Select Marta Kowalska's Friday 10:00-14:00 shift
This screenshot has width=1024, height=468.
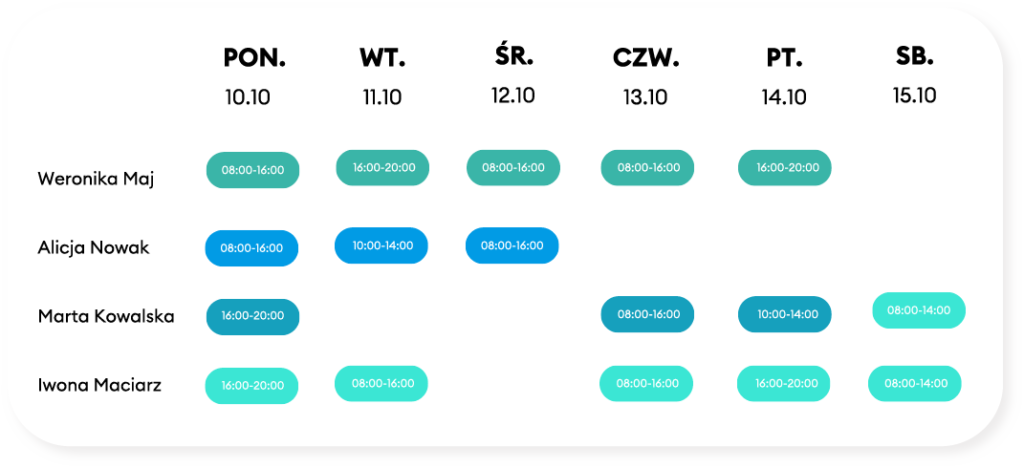[x=784, y=314]
